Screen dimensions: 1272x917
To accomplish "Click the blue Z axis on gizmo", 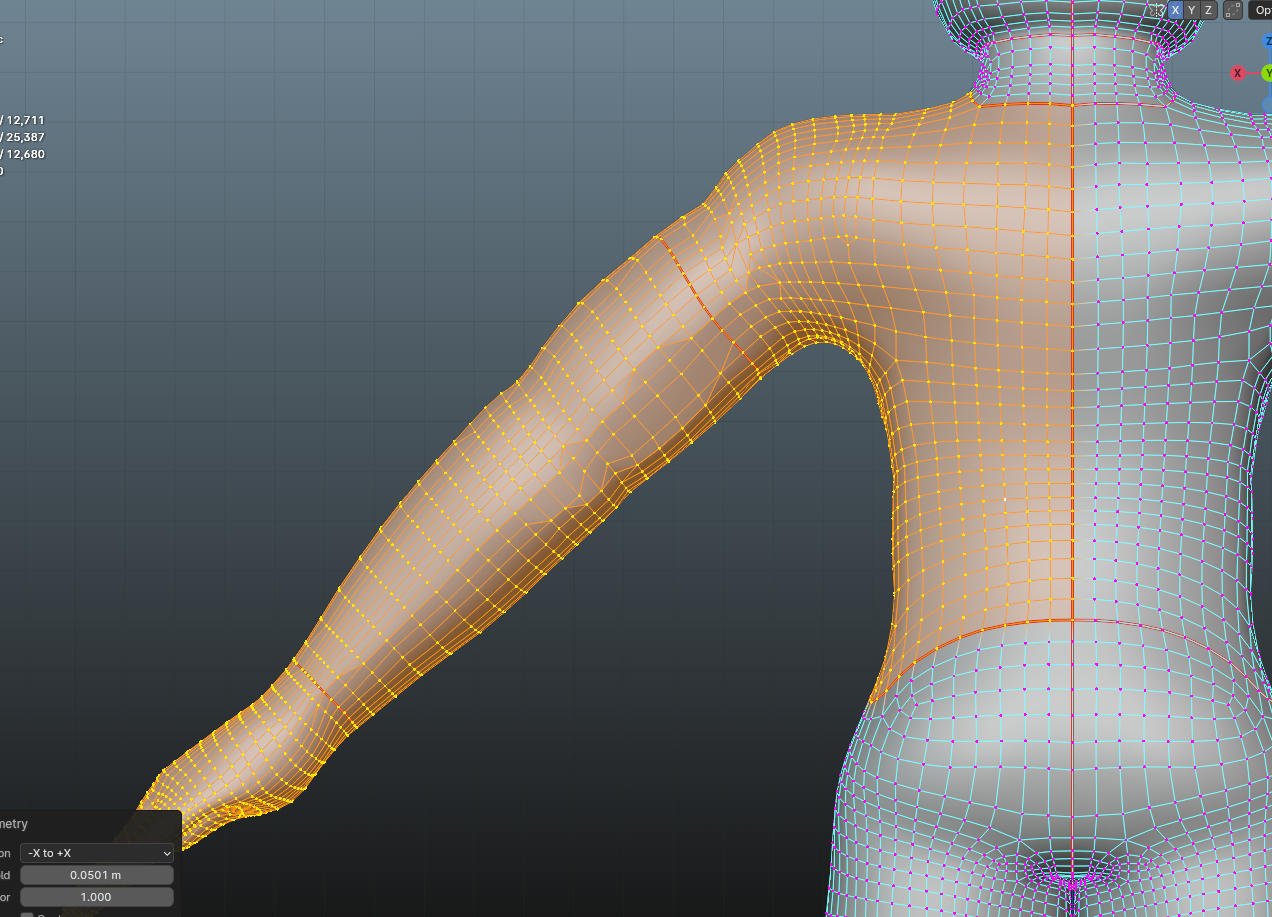I will pyautogui.click(x=1268, y=42).
